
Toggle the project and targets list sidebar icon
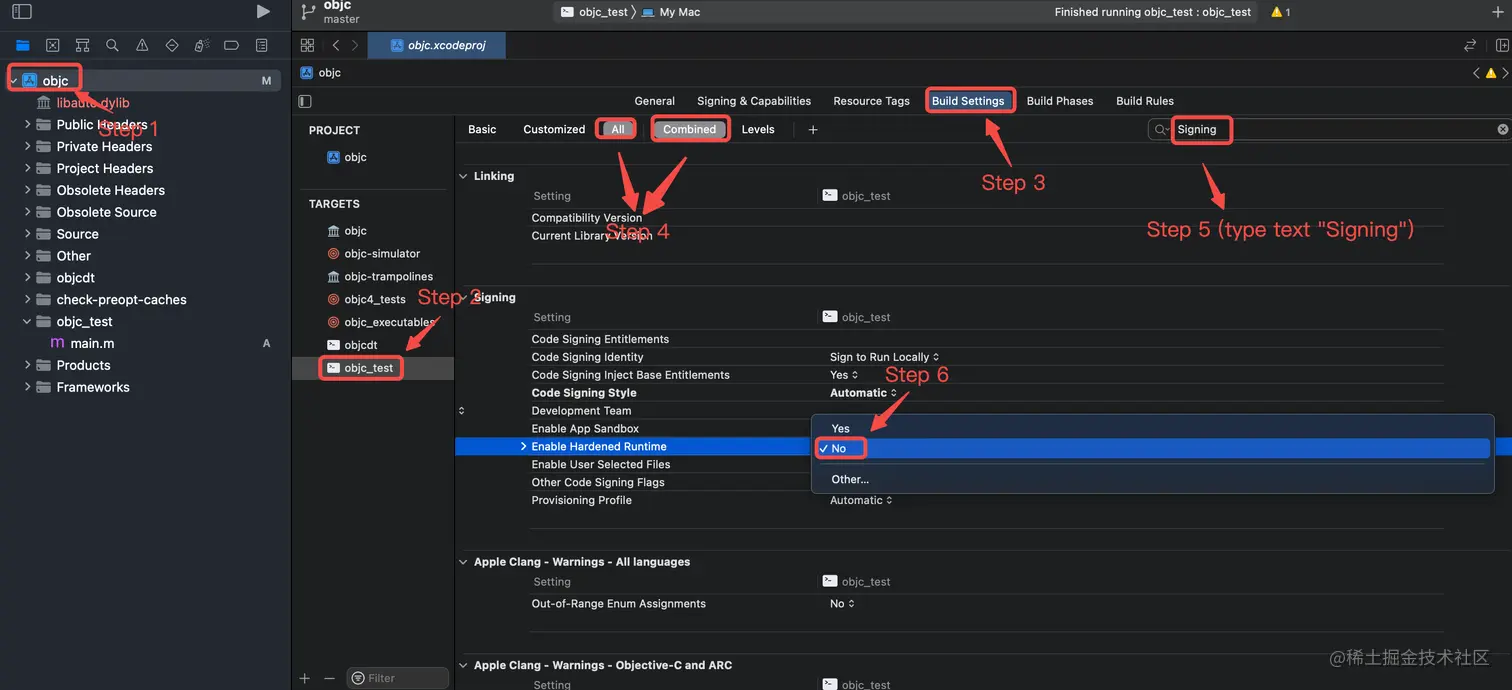point(305,101)
